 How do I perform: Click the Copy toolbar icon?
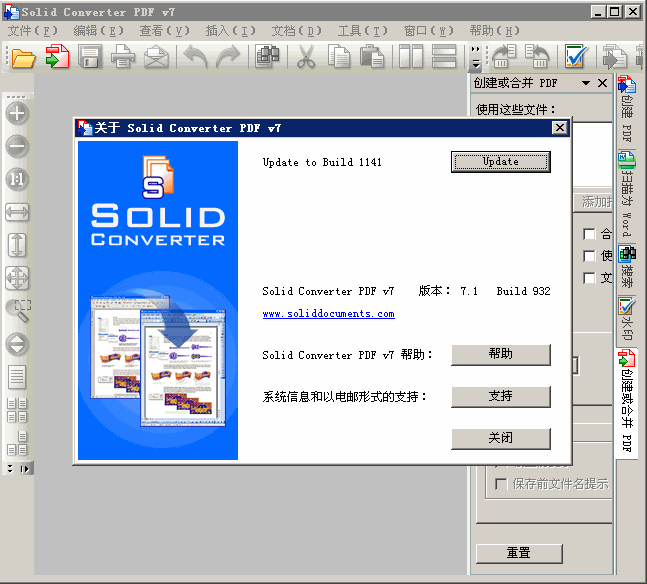coord(339,57)
